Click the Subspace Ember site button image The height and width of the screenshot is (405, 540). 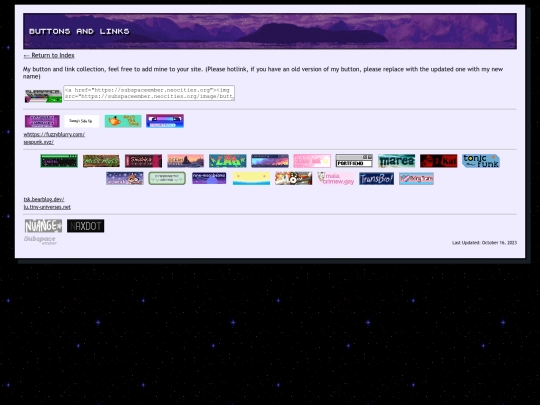43,96
